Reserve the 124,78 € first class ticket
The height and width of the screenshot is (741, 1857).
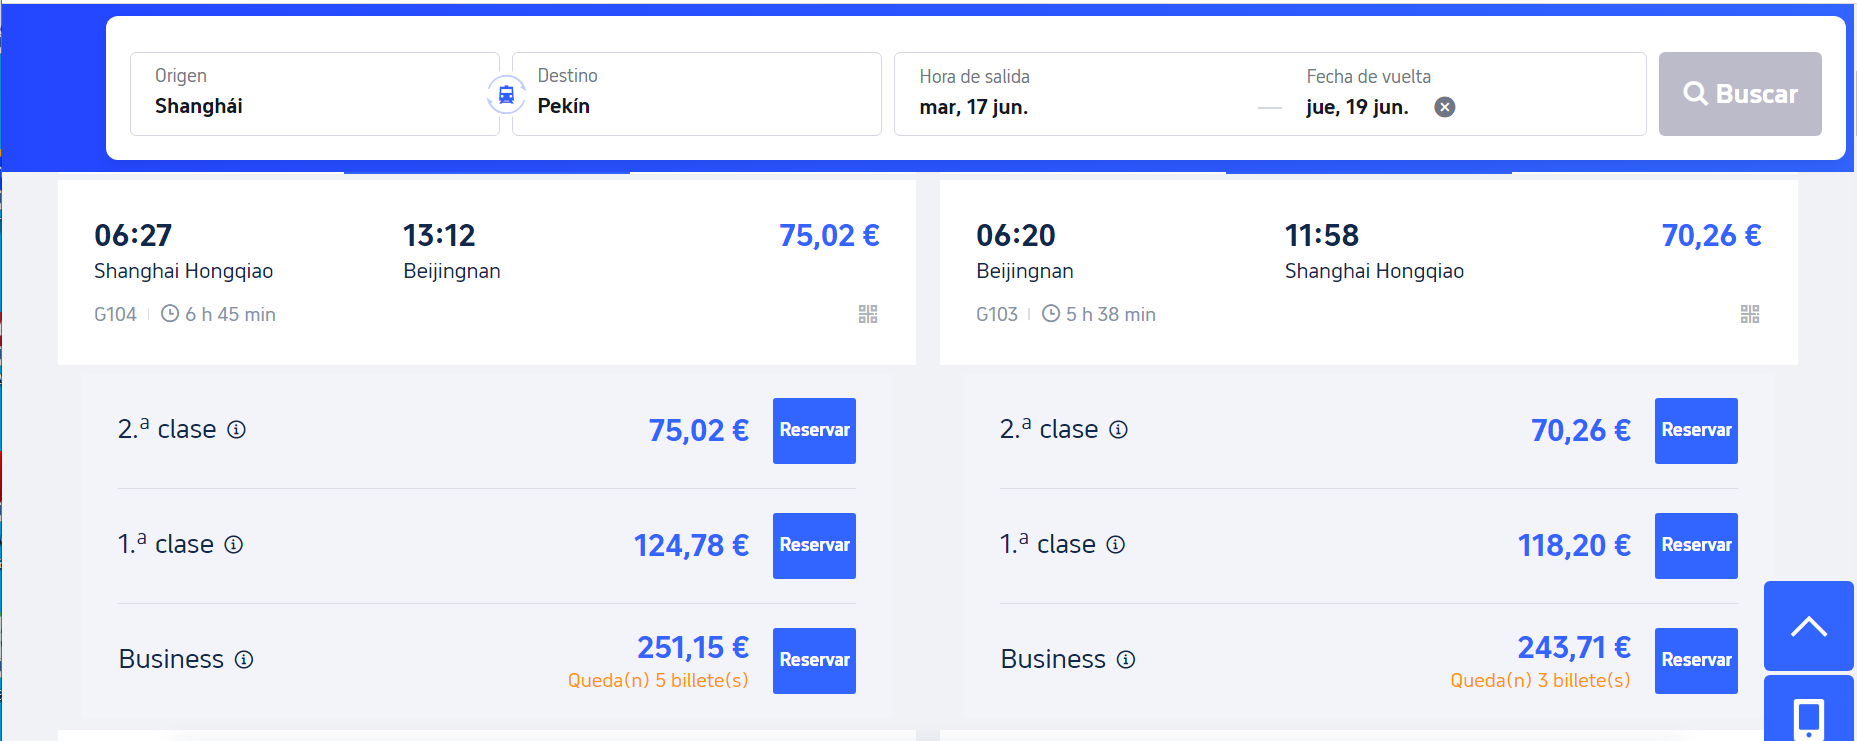tap(814, 546)
